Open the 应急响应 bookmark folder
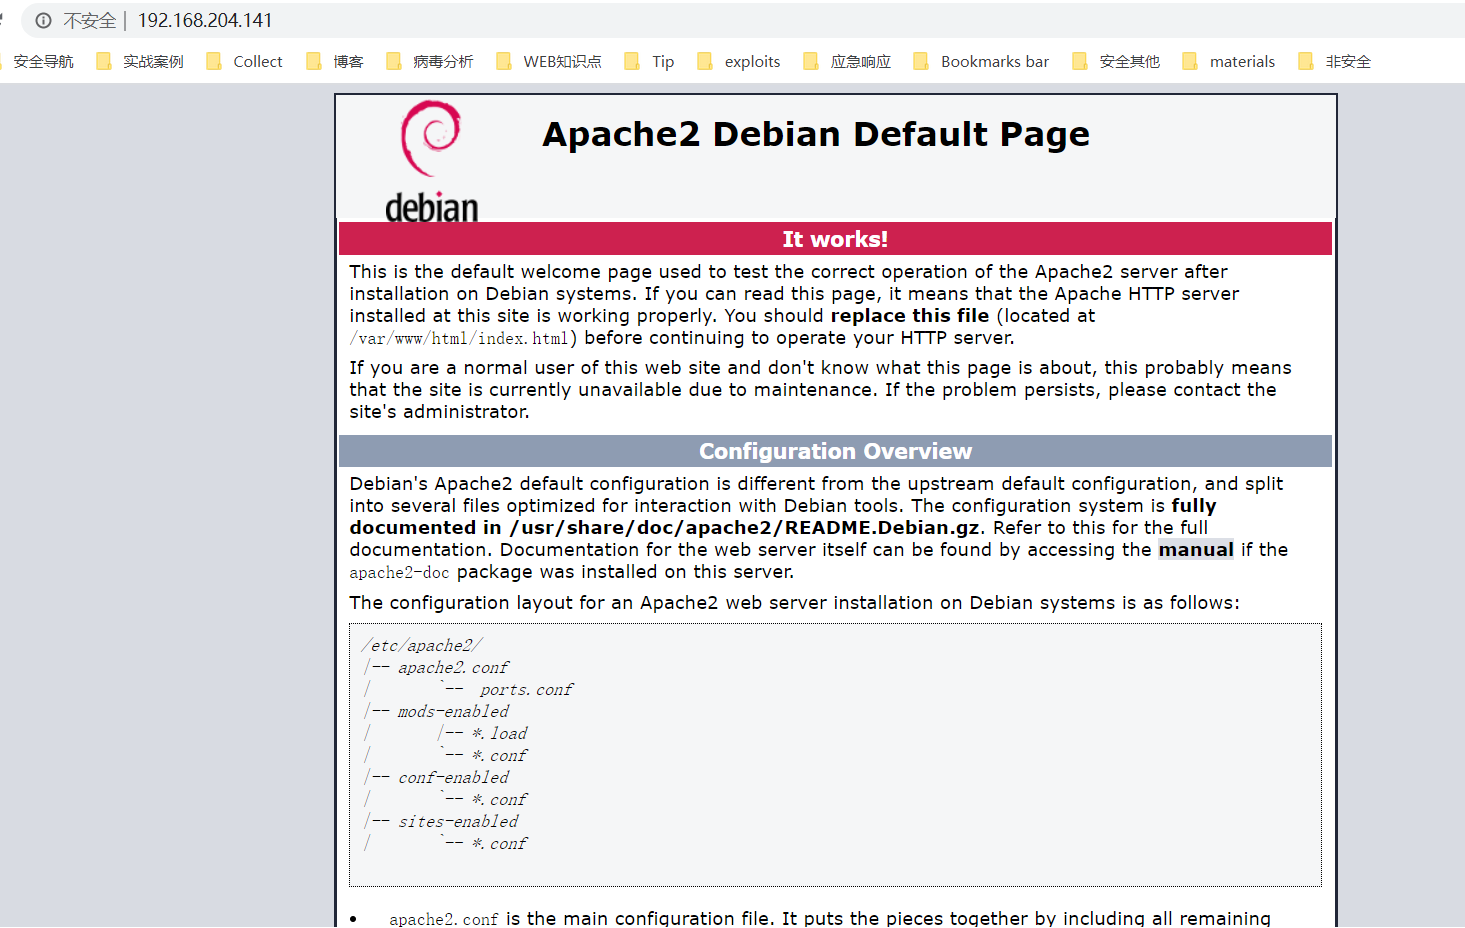 point(847,61)
